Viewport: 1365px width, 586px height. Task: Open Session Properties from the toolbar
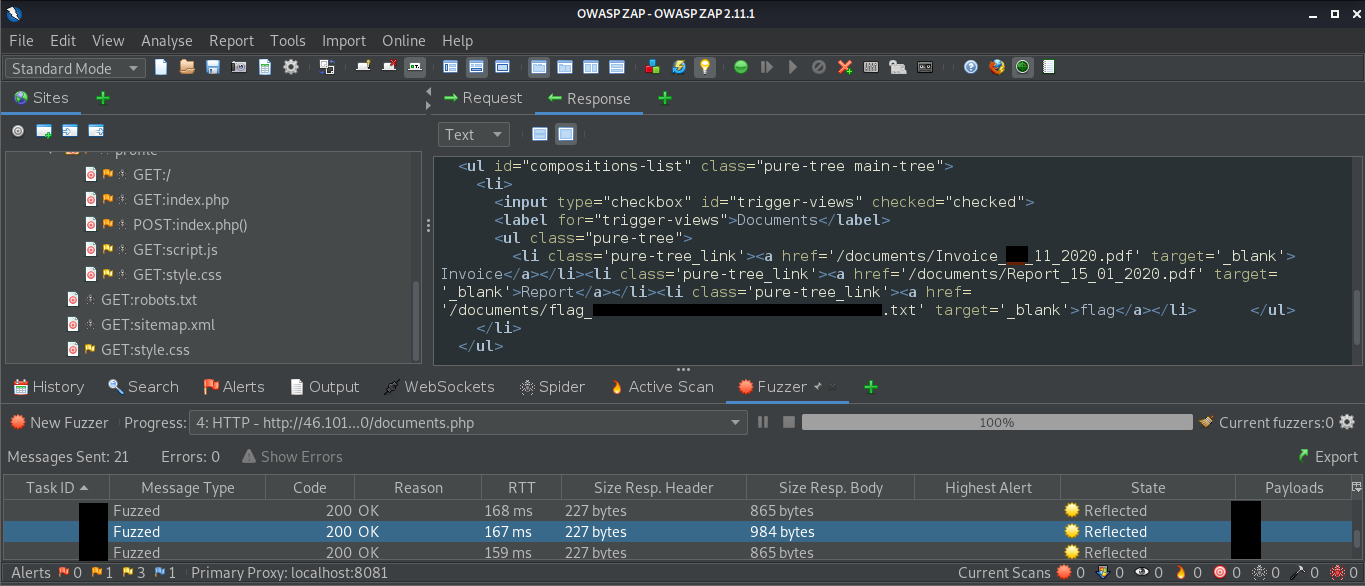pos(265,67)
